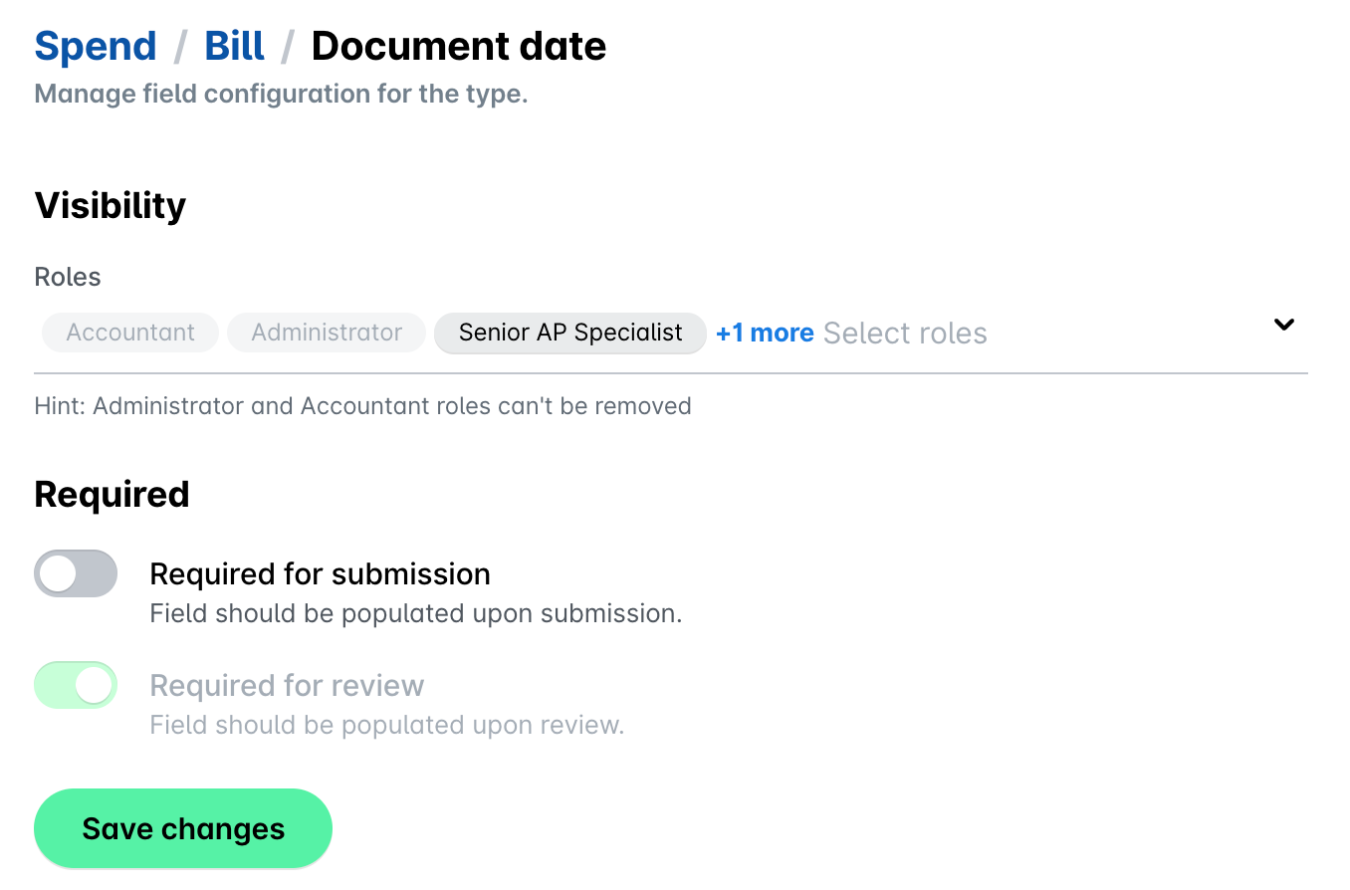
Task: Click the 'Manage field configuration for the type.' subtitle
Action: (281, 95)
